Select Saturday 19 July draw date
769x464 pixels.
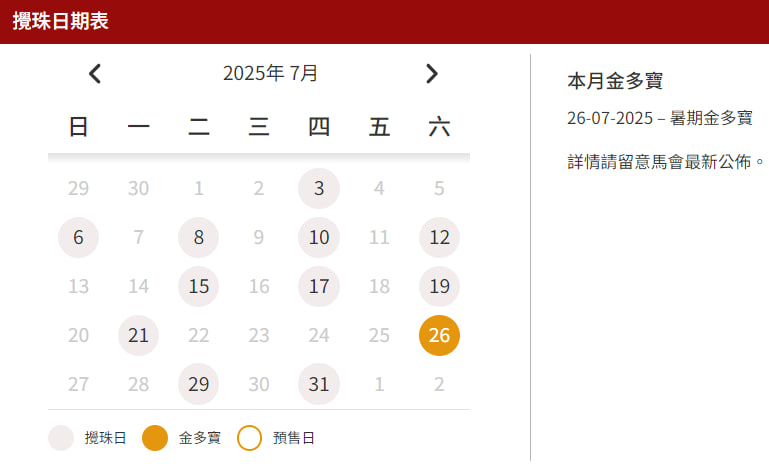(x=439, y=287)
